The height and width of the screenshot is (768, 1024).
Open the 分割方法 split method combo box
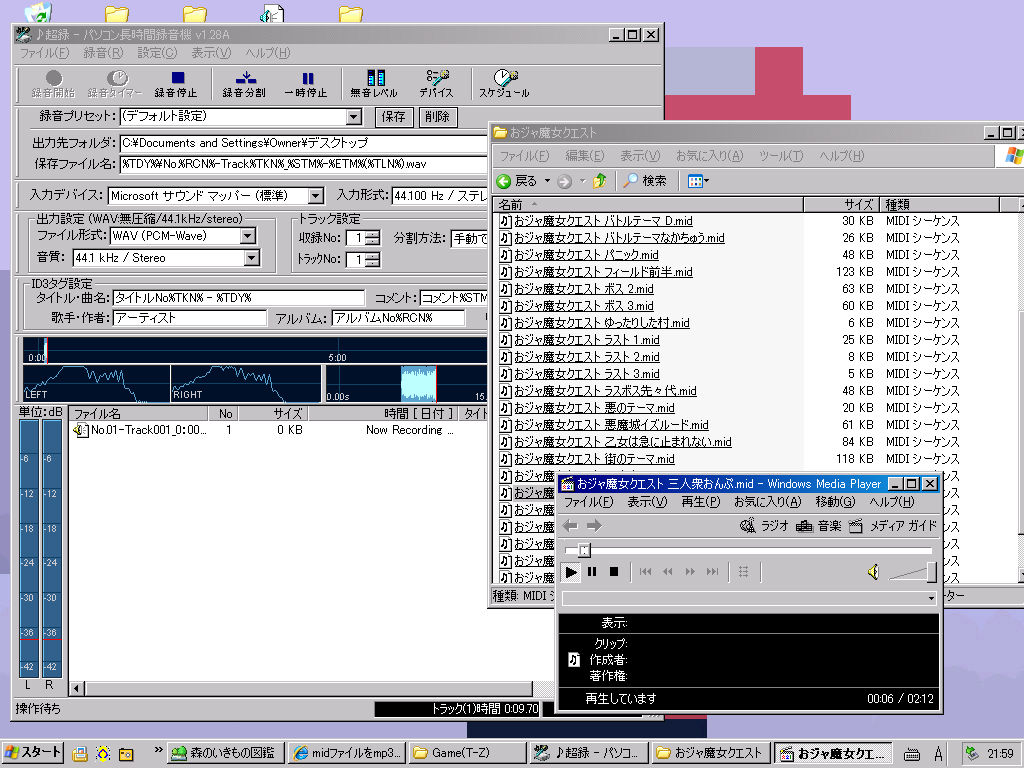[x=469, y=238]
